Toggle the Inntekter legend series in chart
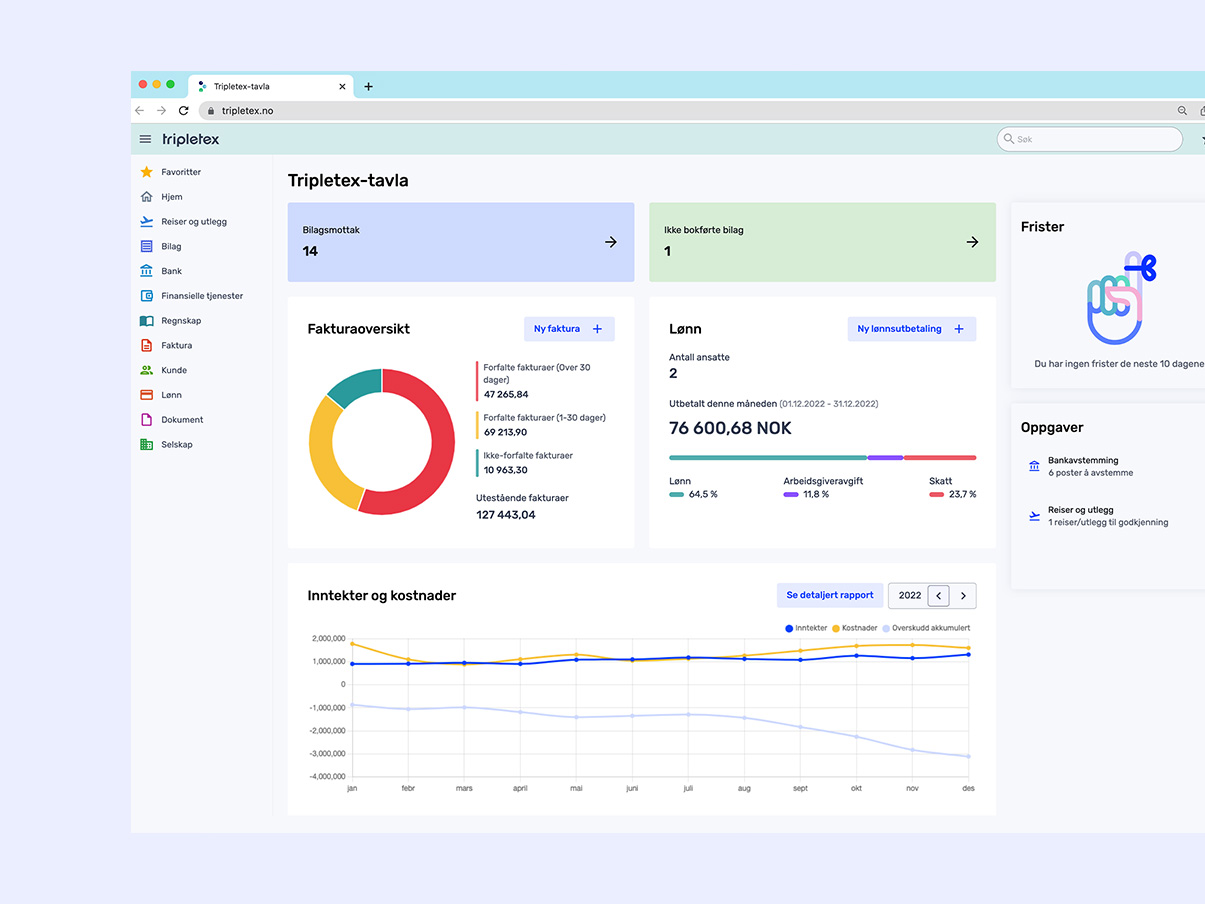The image size is (1205, 904). tap(806, 628)
